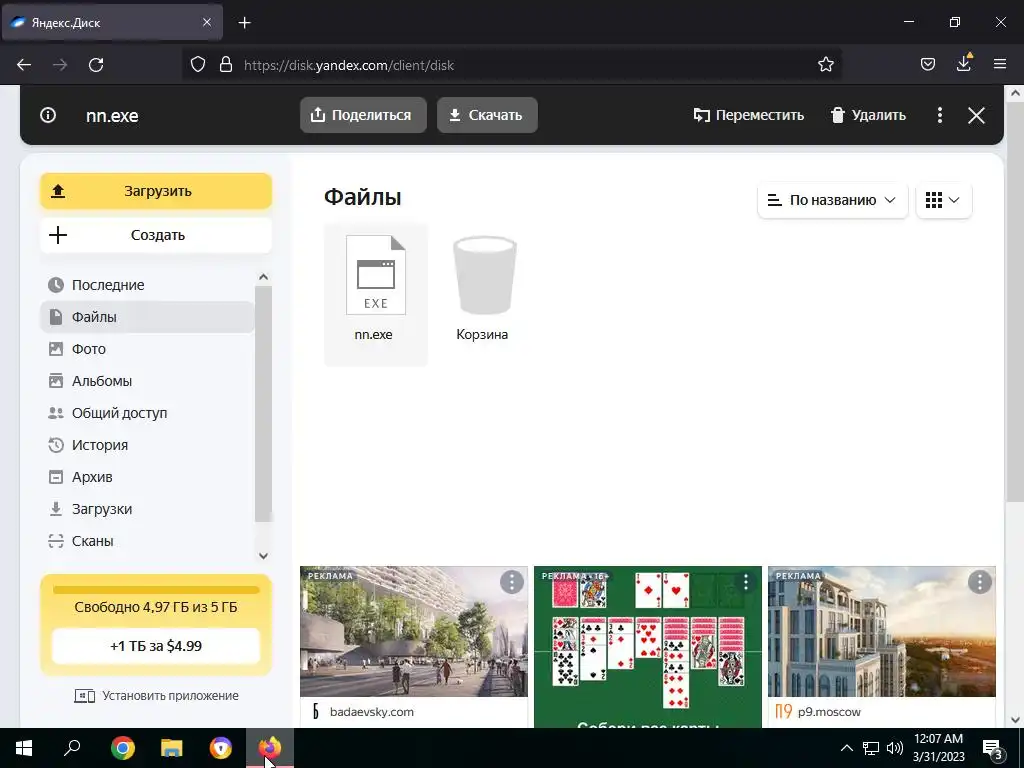The height and width of the screenshot is (768, 1024).
Task: Open ad options on p9.moscow ad
Action: coord(980,582)
